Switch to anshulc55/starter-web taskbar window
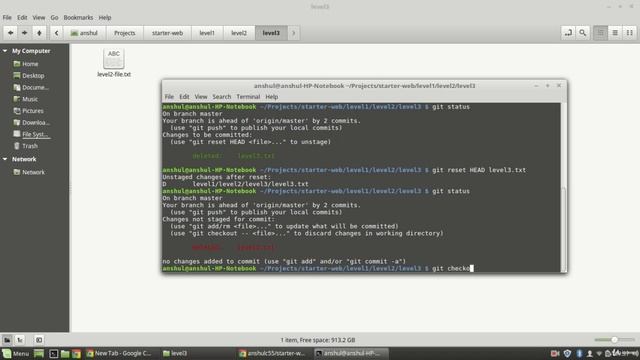The width and height of the screenshot is (640, 360). point(272,353)
